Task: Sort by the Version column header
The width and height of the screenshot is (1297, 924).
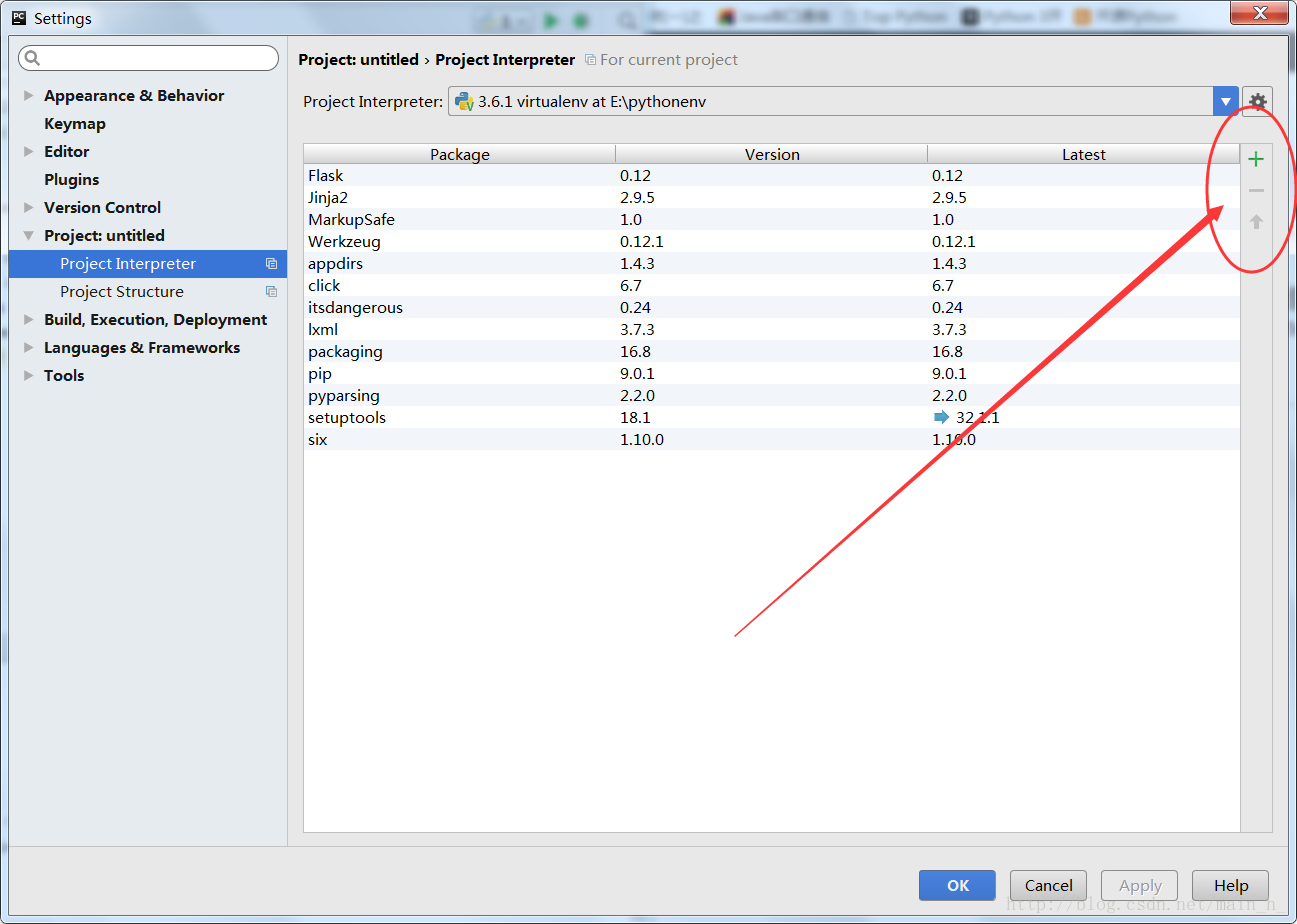Action: click(772, 154)
